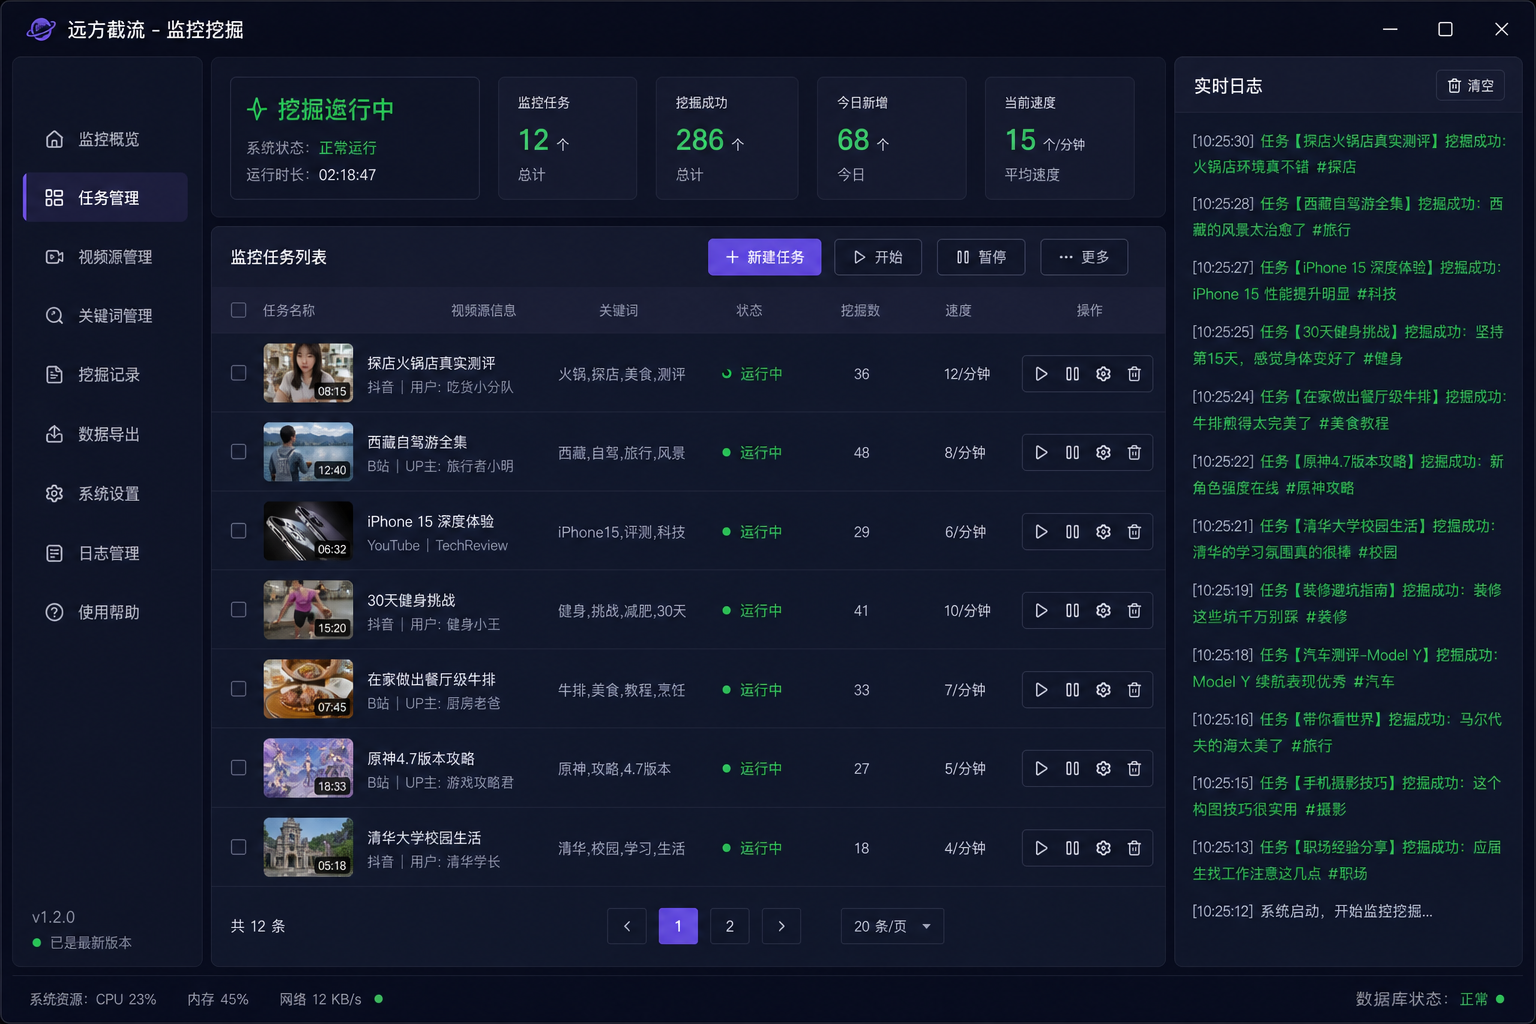Open 系统设置 in the sidebar
The image size is (1536, 1024).
[x=105, y=494]
